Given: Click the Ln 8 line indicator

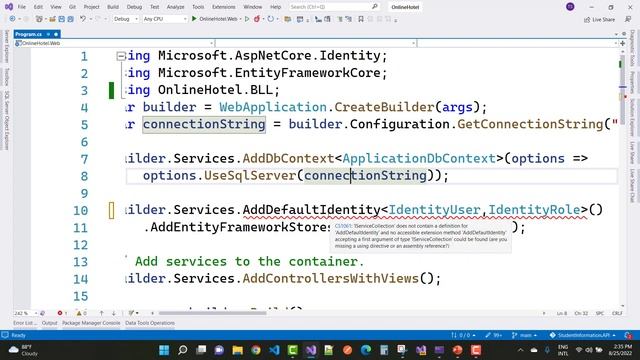Looking at the screenshot, I should tap(562, 313).
